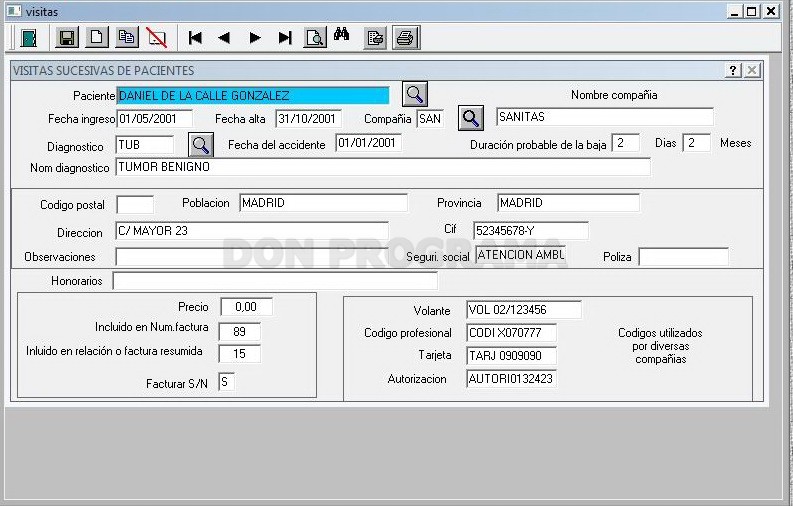The height and width of the screenshot is (506, 793).
Task: Copy the current record with duplicate icon
Action: click(126, 38)
